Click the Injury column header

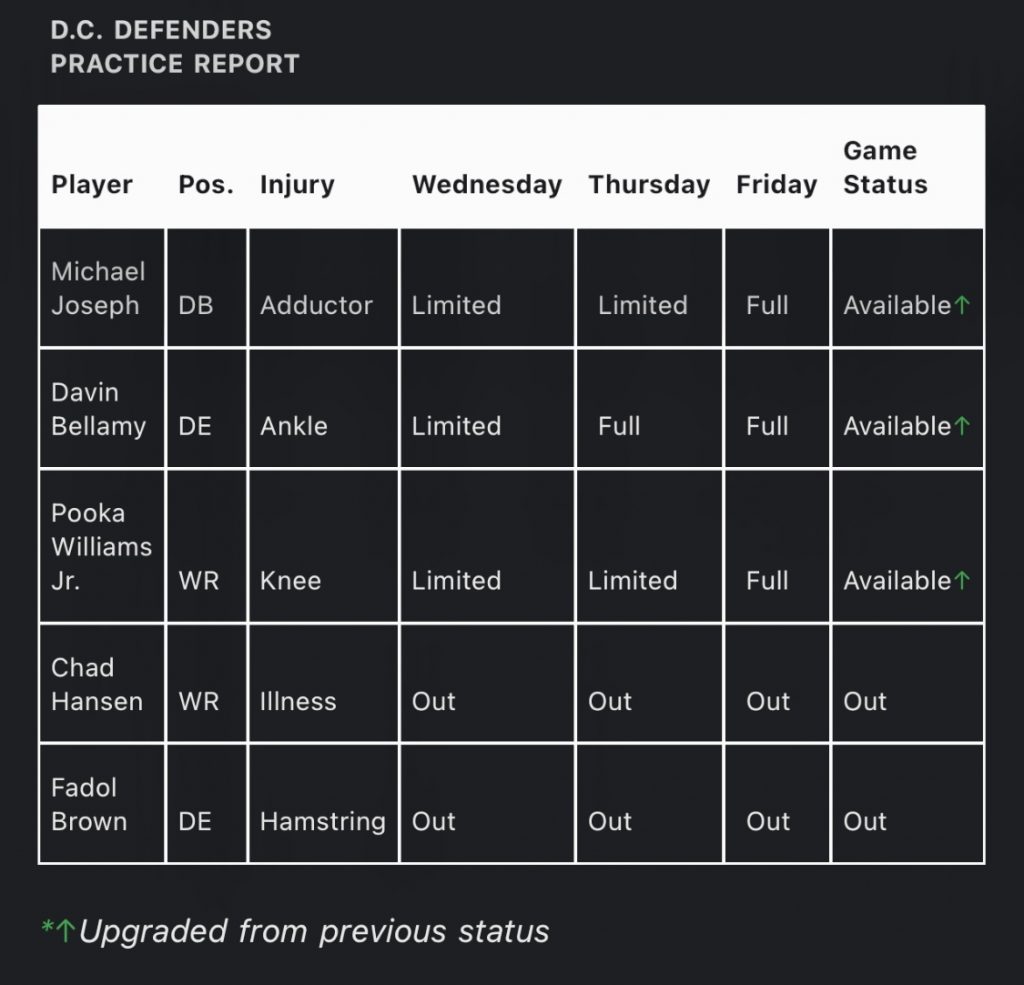click(x=297, y=185)
